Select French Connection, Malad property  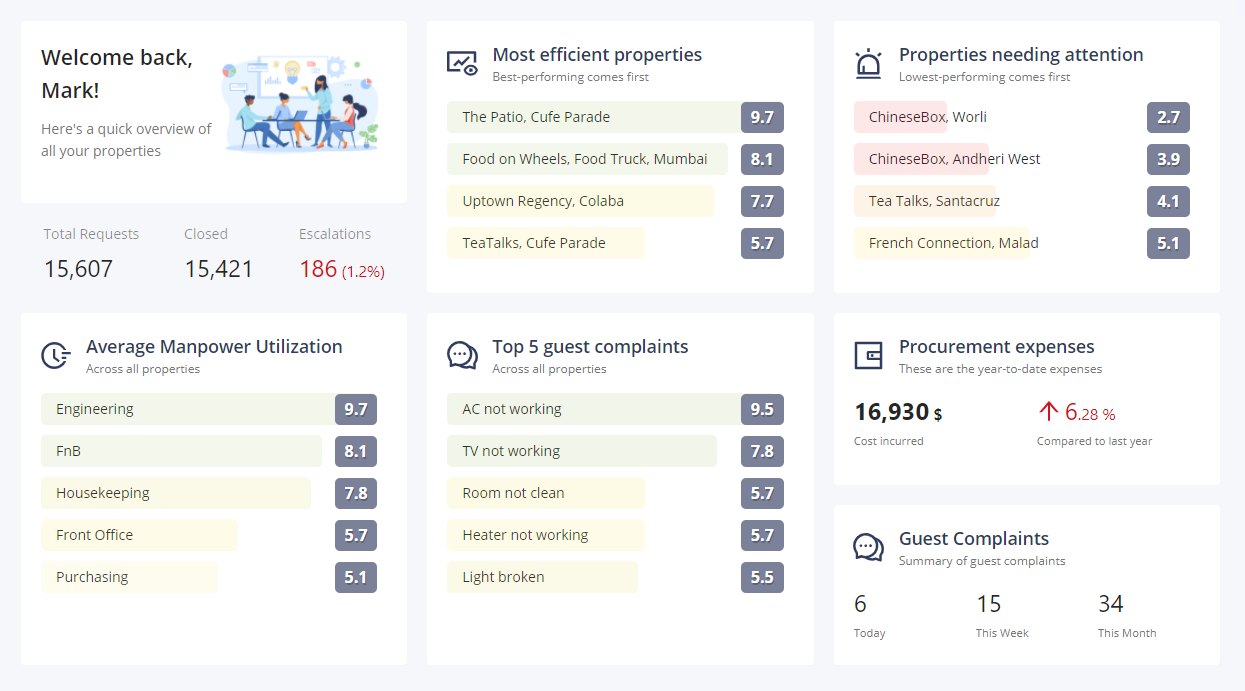click(953, 243)
